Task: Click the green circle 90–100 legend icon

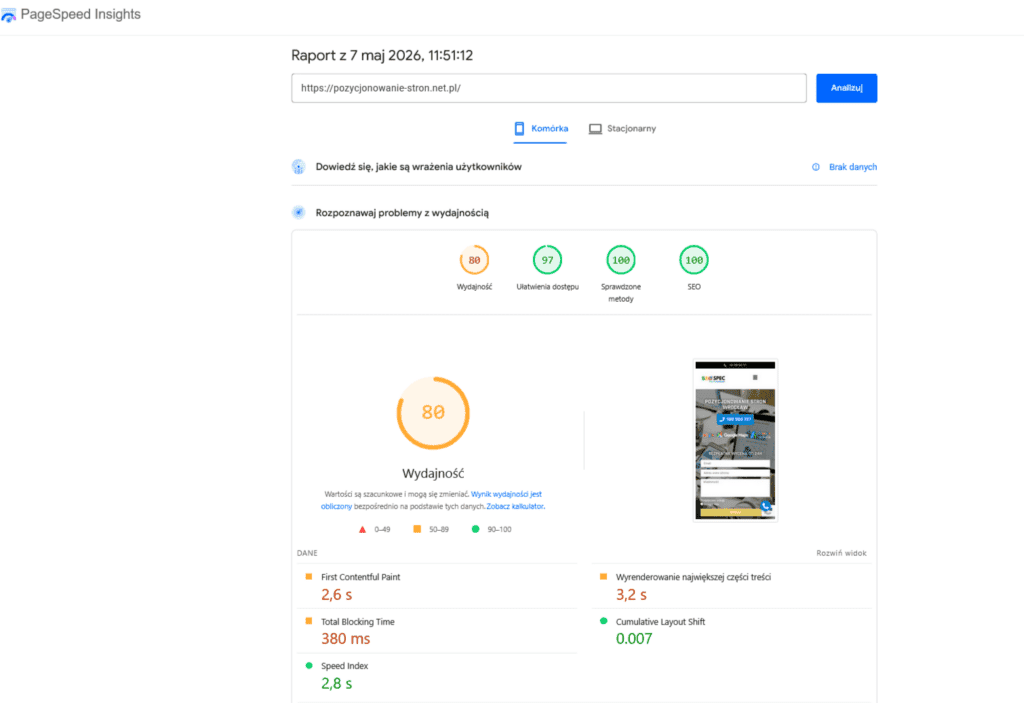Action: [475, 529]
